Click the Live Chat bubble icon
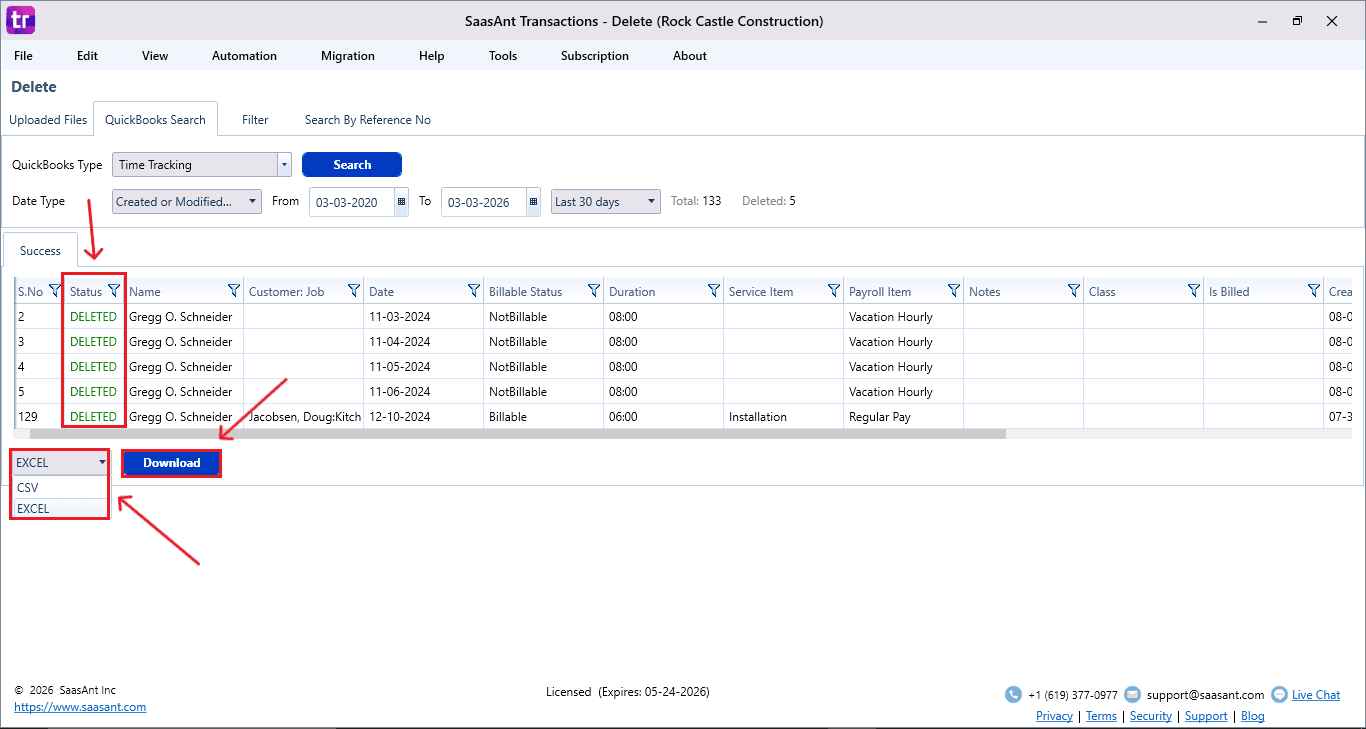Viewport: 1366px width, 729px height. tap(1279, 694)
